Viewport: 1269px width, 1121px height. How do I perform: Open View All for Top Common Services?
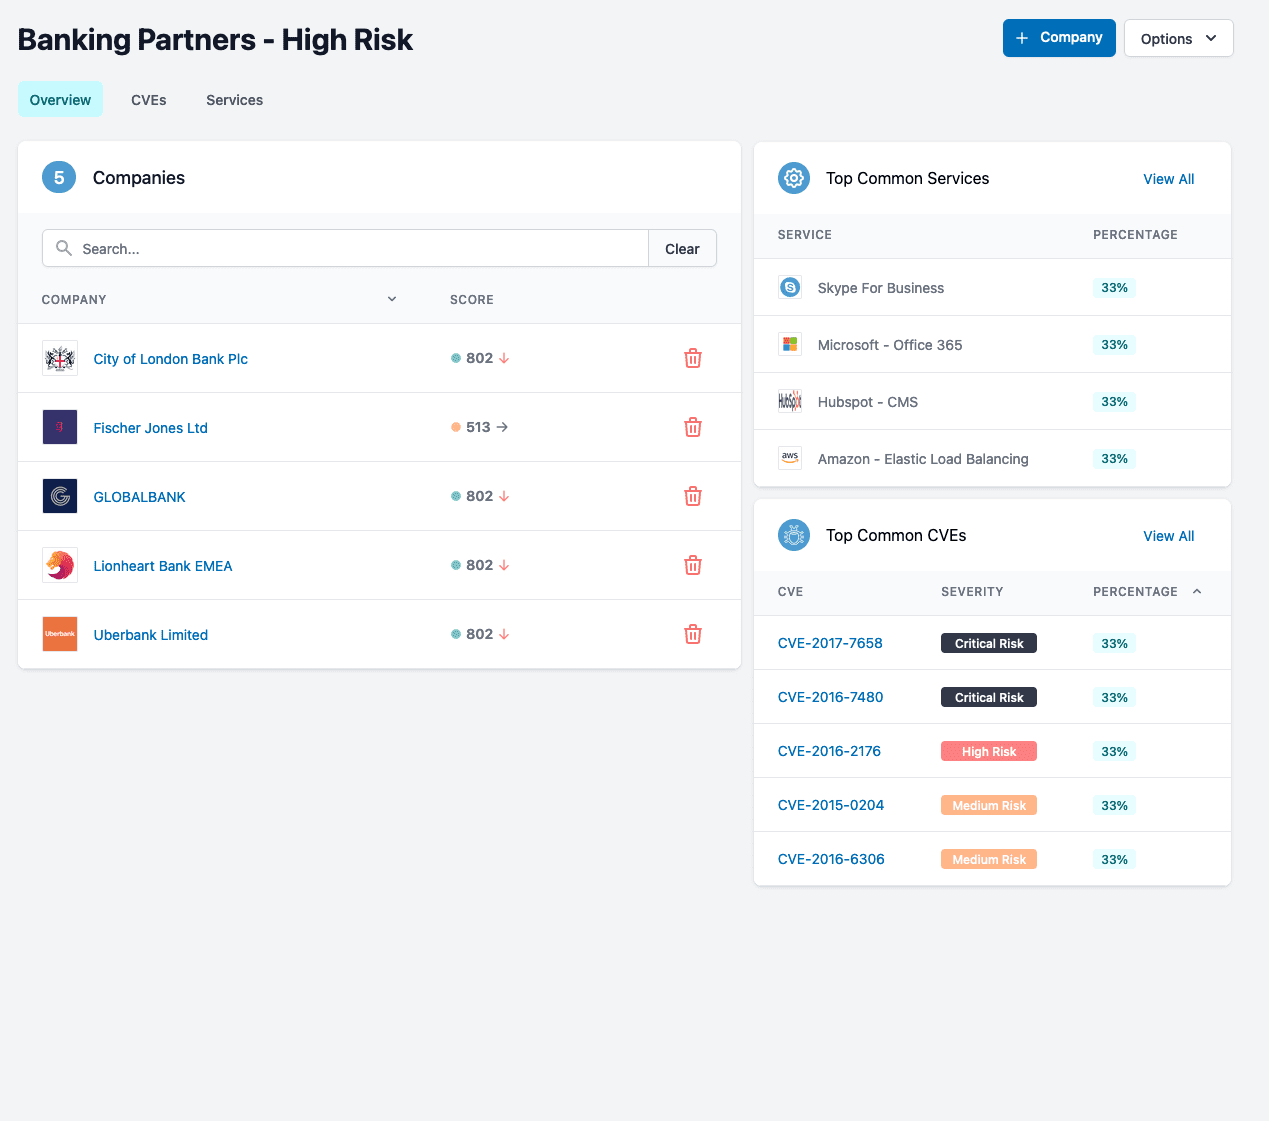[1168, 179]
